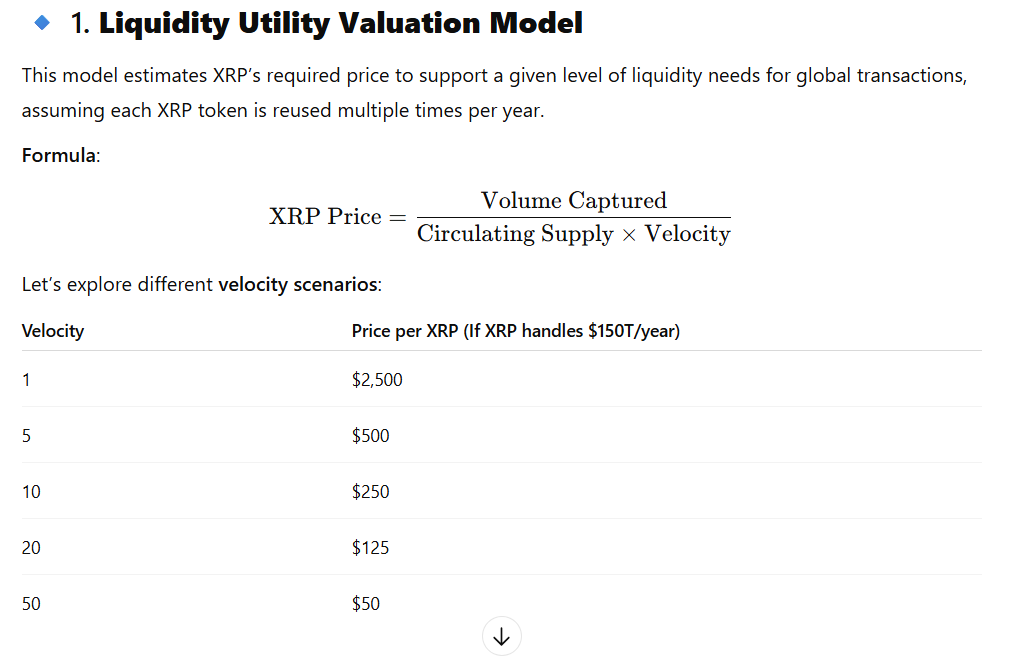This screenshot has height=660, width=1029.
Task: Click the Liquidity Utility Valuation Model heading
Action: click(x=340, y=23)
